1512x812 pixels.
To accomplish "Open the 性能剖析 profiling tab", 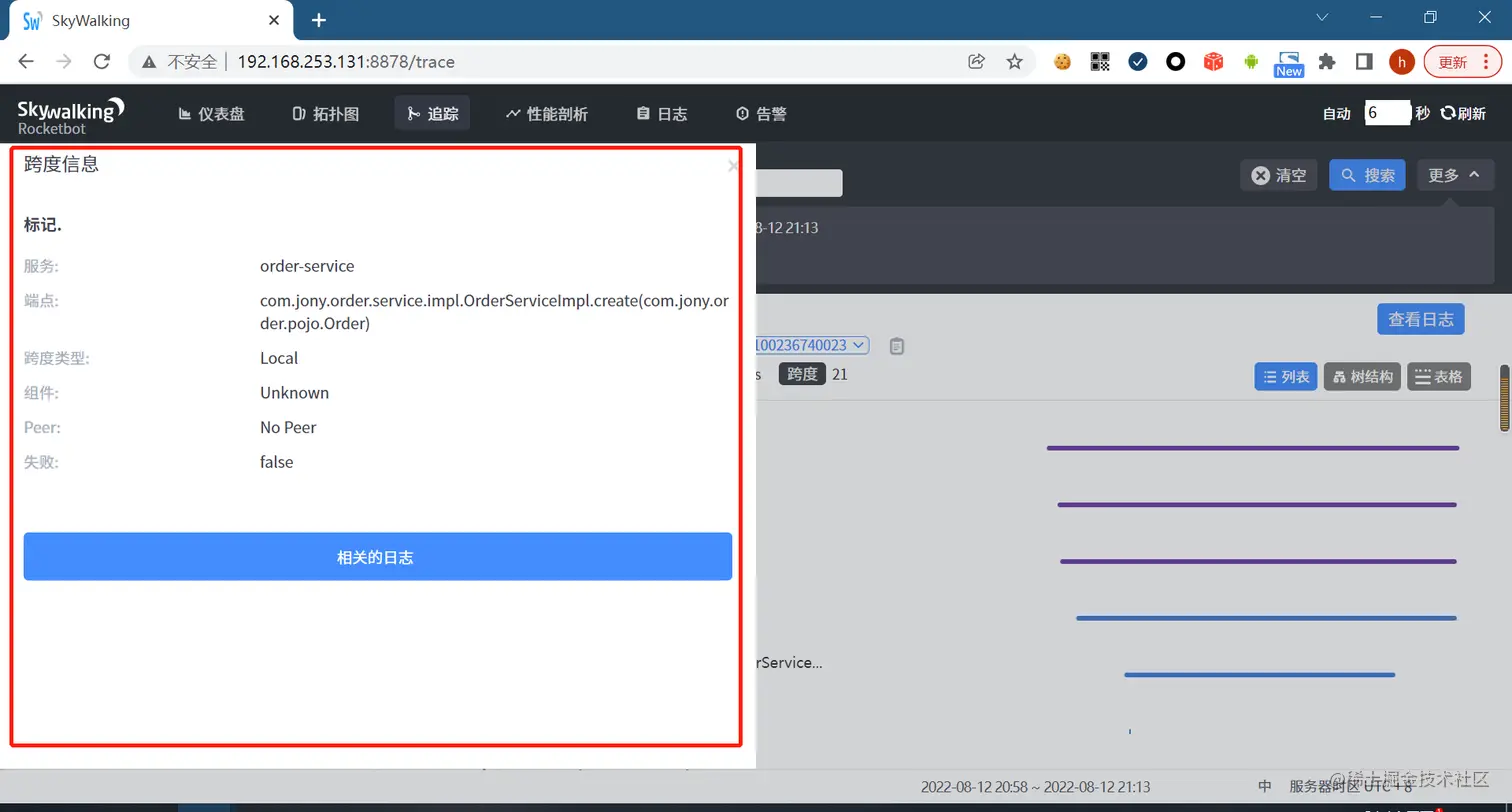I will [546, 114].
